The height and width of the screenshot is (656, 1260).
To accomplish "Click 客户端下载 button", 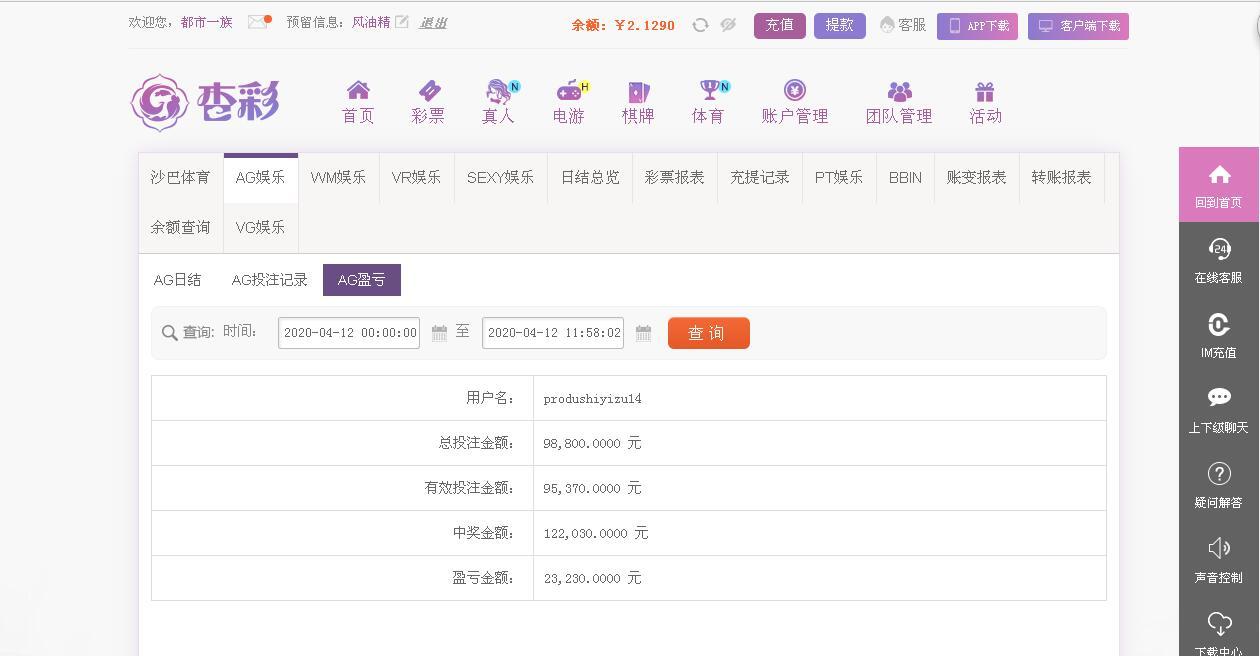I will (x=1078, y=26).
